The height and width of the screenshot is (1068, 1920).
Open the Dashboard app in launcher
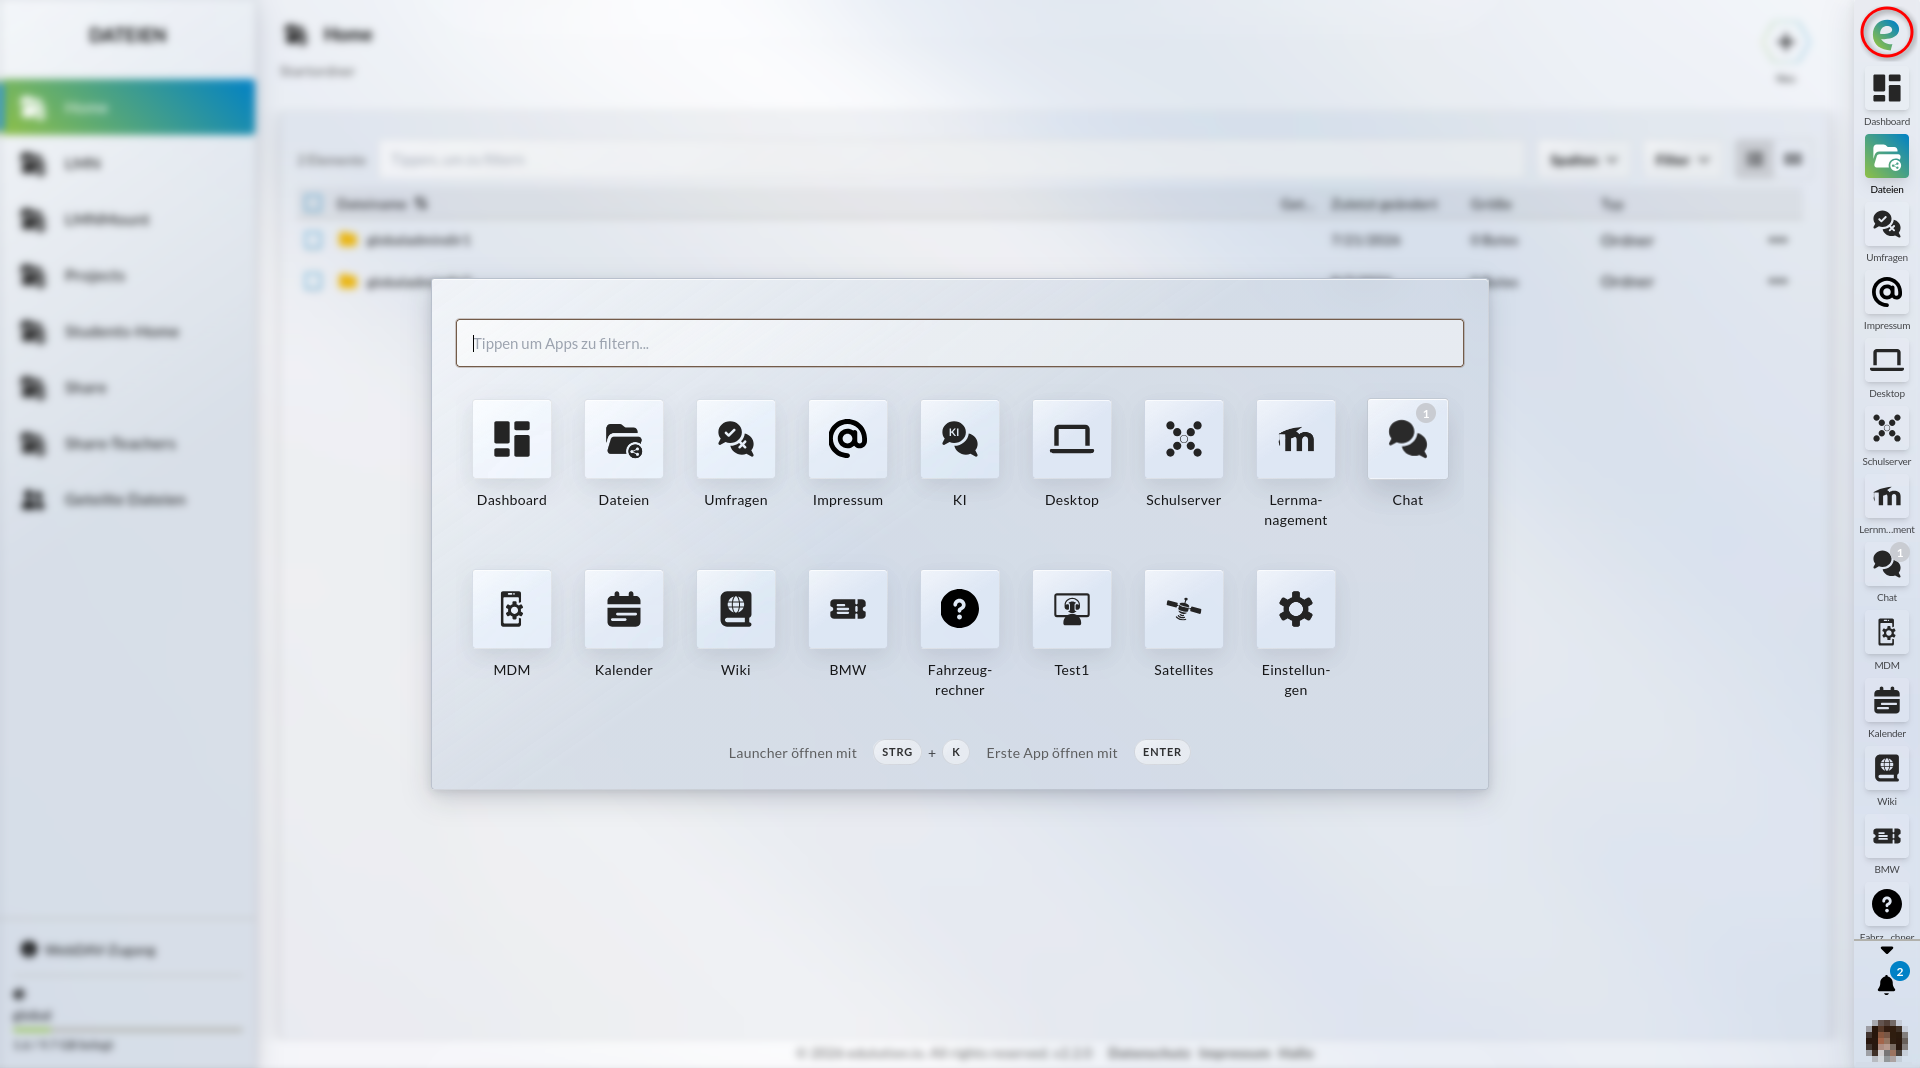(x=511, y=439)
